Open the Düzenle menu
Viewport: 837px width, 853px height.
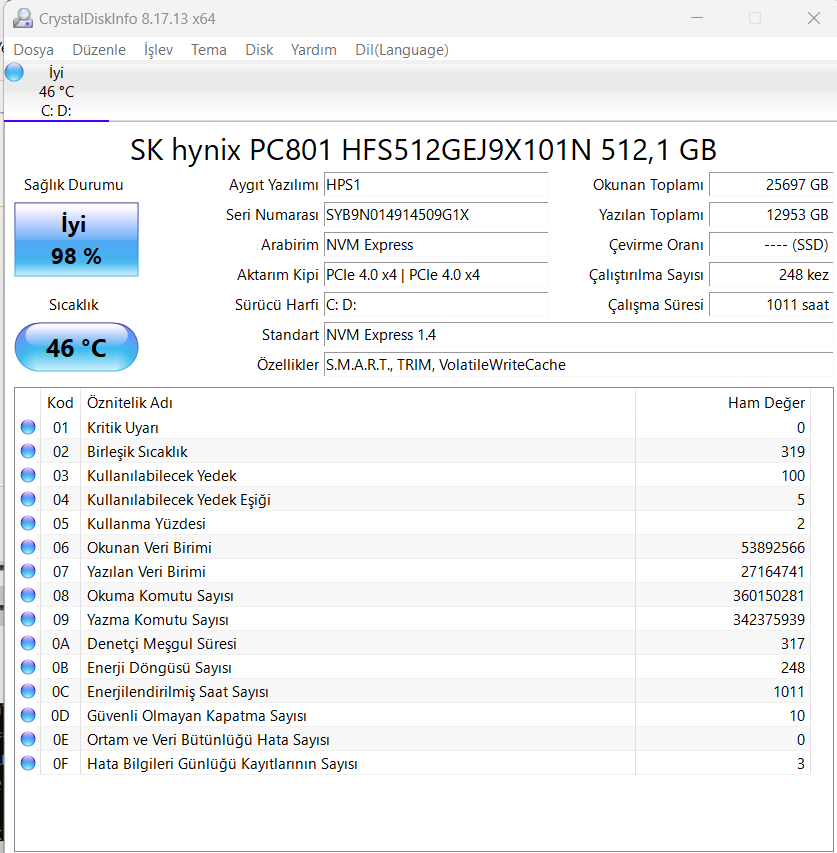click(x=98, y=50)
